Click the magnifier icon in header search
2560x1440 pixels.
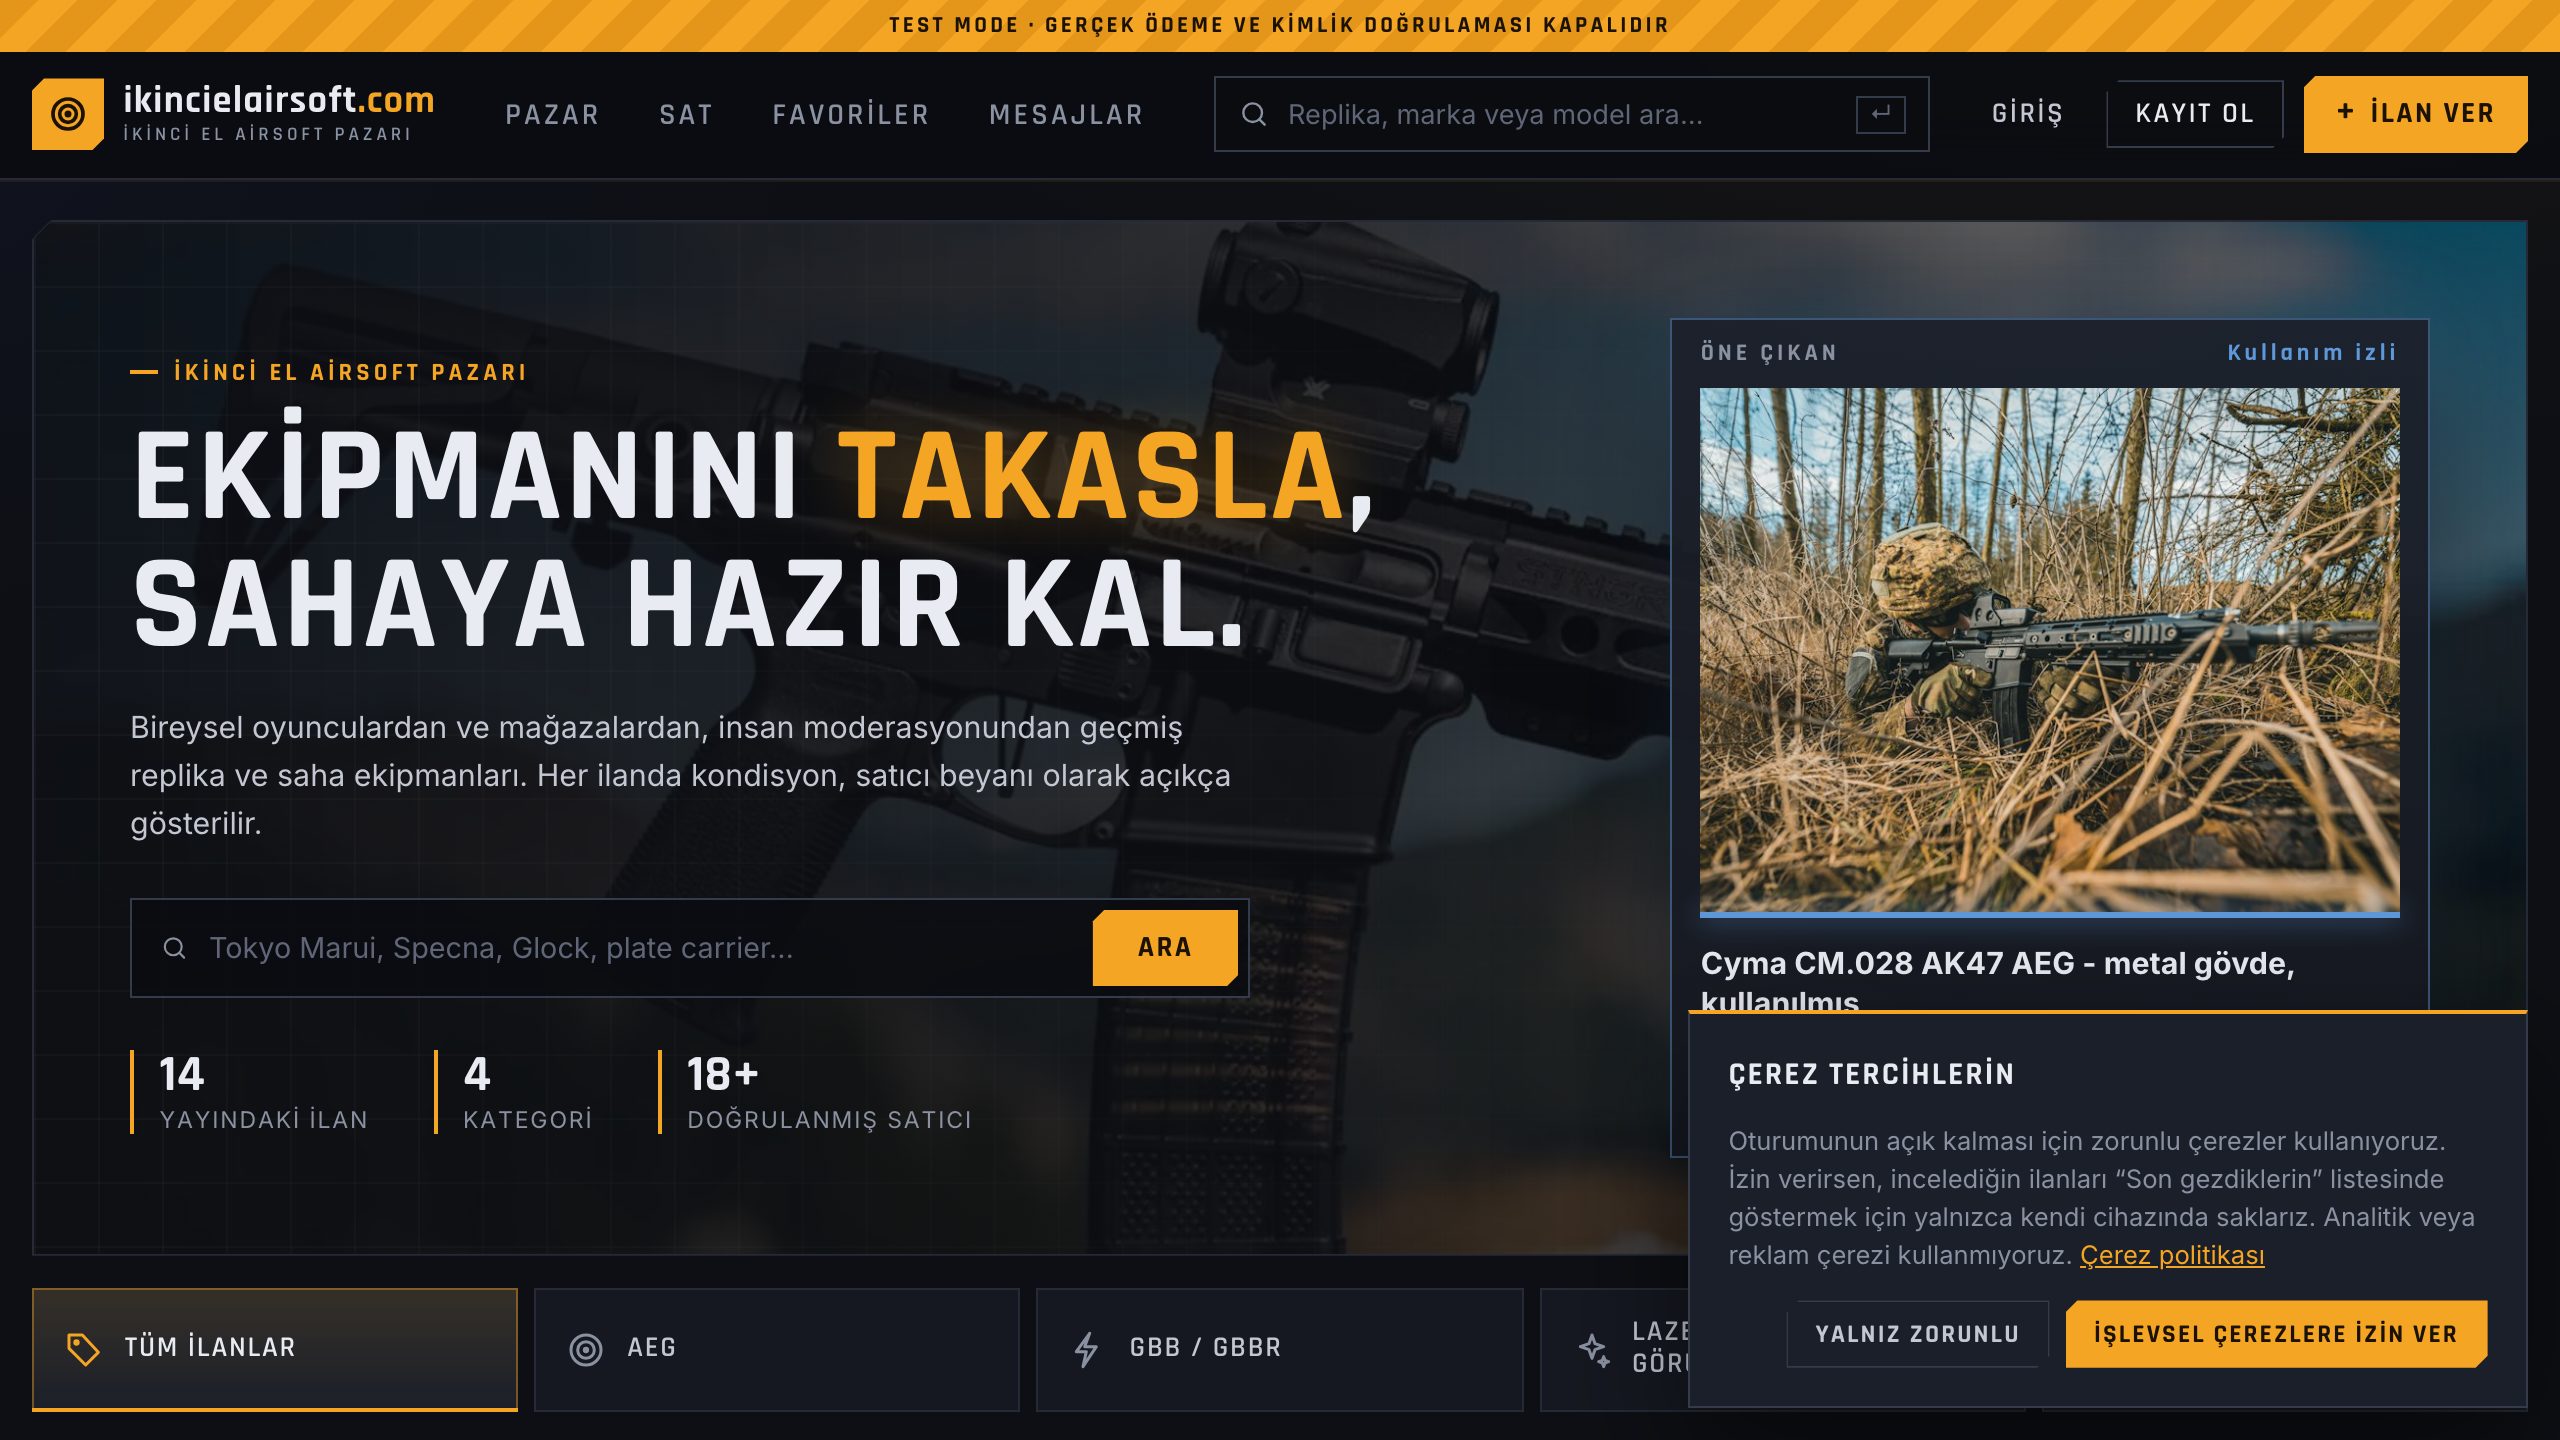tap(1254, 114)
